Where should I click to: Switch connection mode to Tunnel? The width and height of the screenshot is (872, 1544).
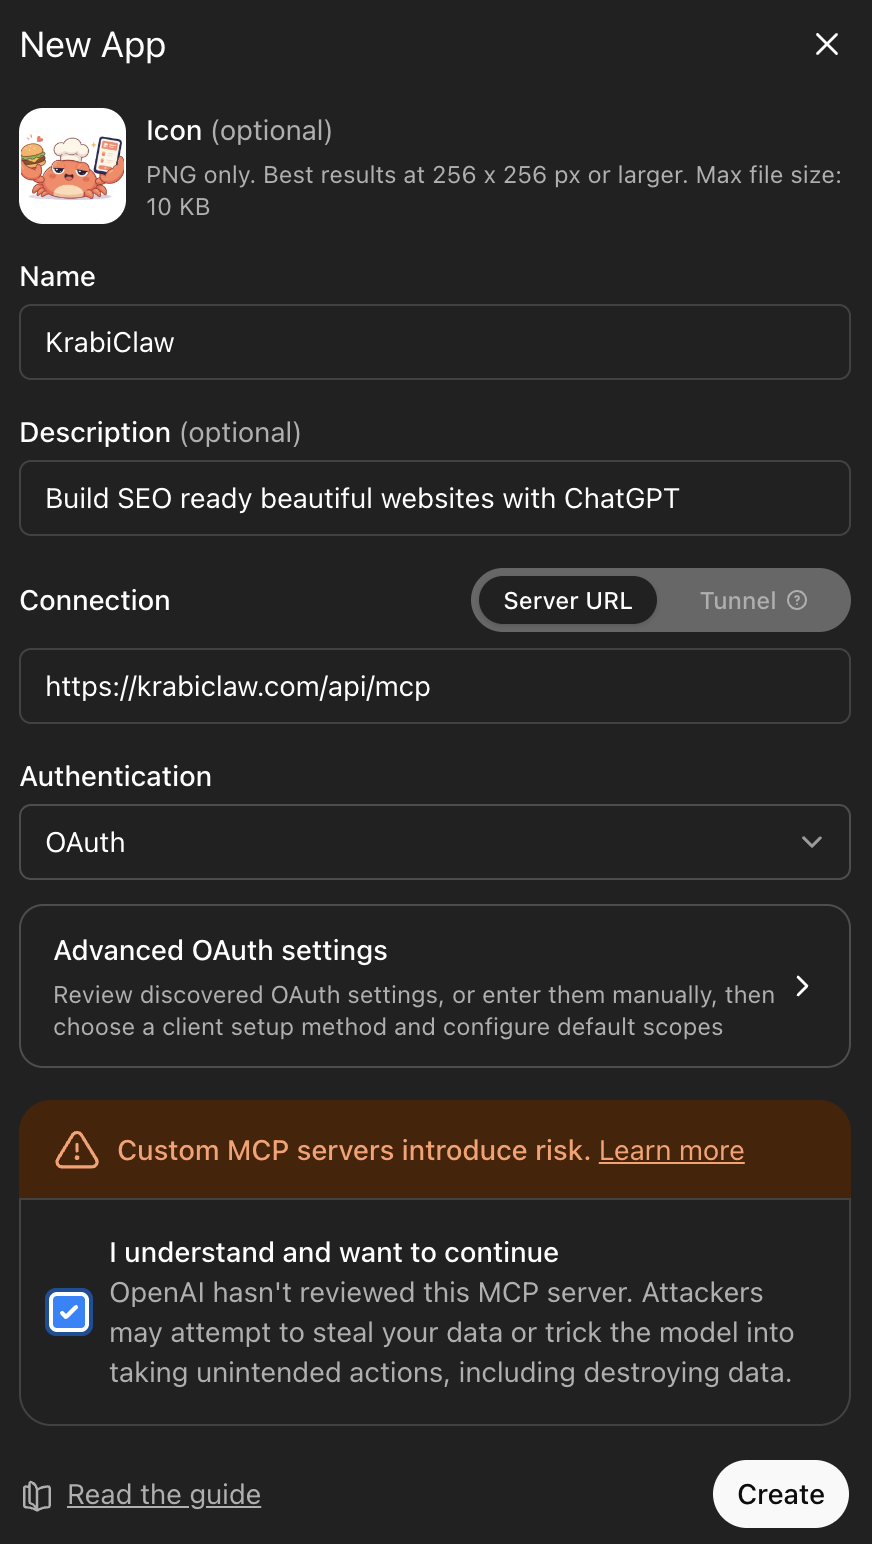coord(738,600)
